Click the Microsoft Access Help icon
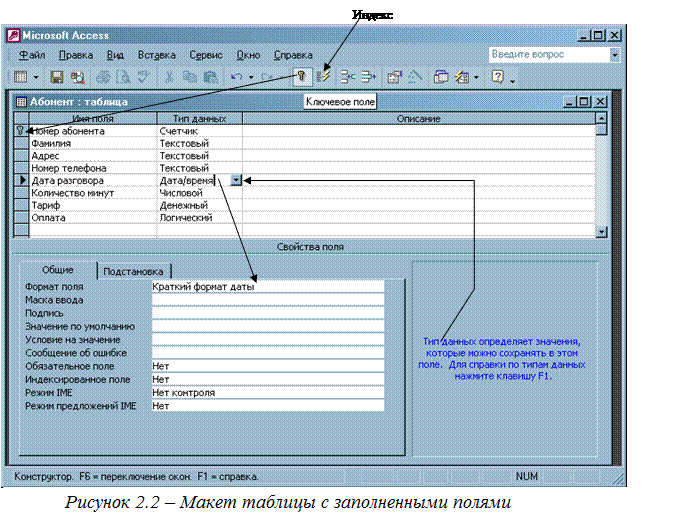The width and height of the screenshot is (685, 523). [498, 77]
